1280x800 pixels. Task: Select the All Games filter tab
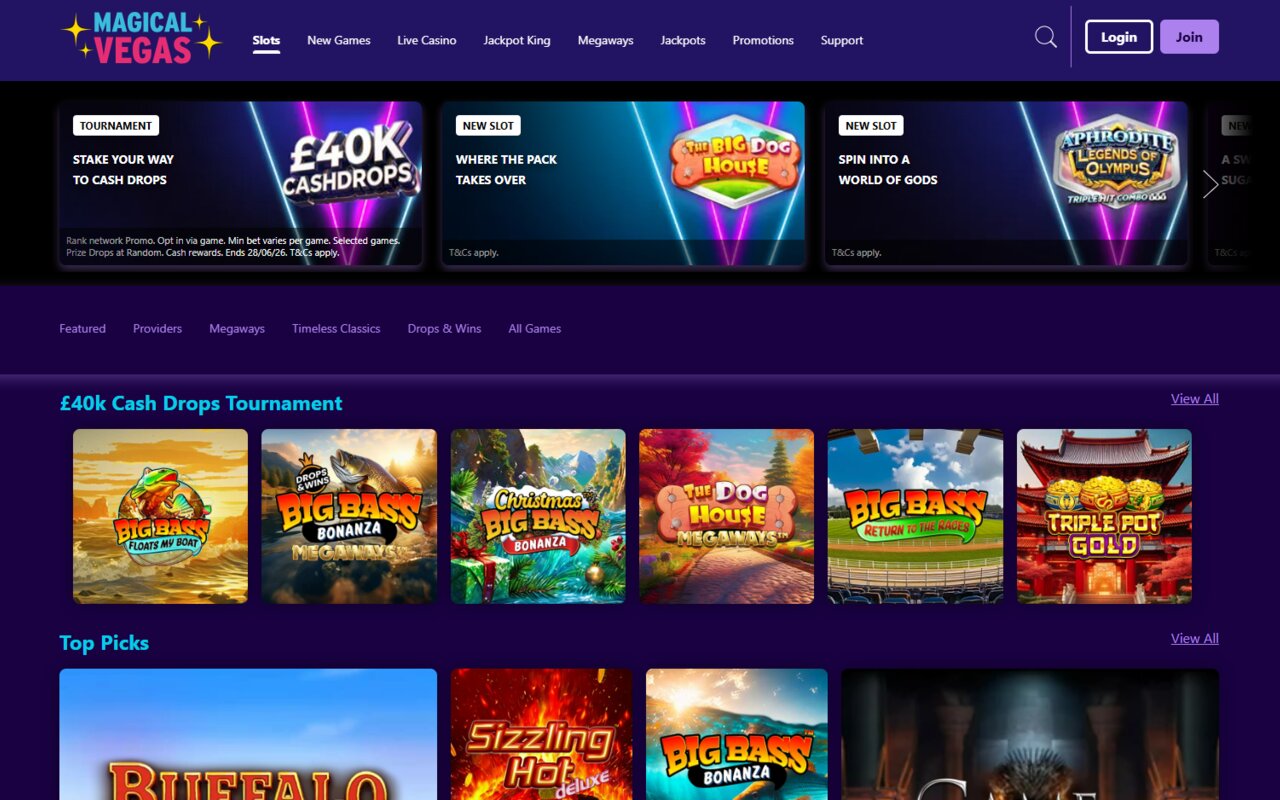535,329
